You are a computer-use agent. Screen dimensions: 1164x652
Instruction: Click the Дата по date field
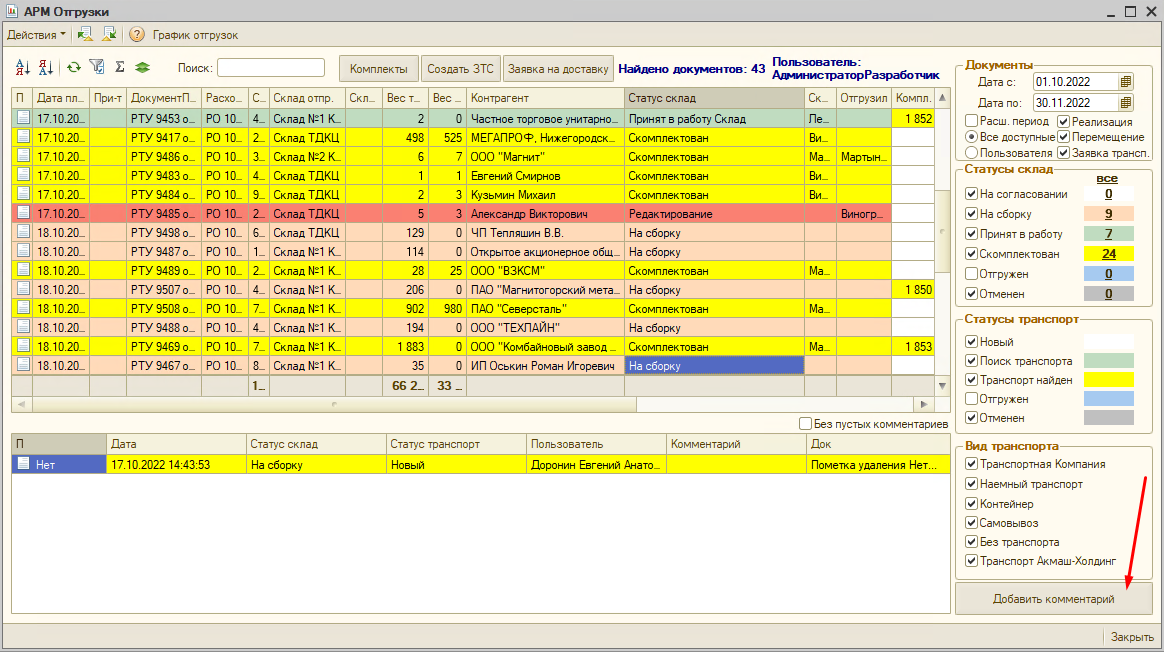(x=1076, y=102)
